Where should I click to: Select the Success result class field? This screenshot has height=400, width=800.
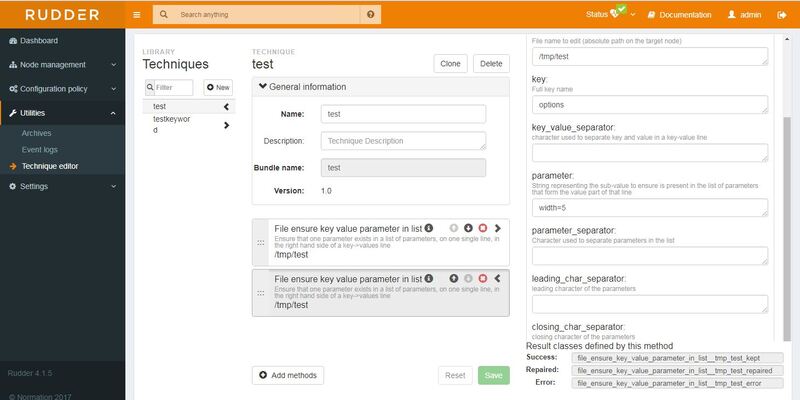point(677,358)
